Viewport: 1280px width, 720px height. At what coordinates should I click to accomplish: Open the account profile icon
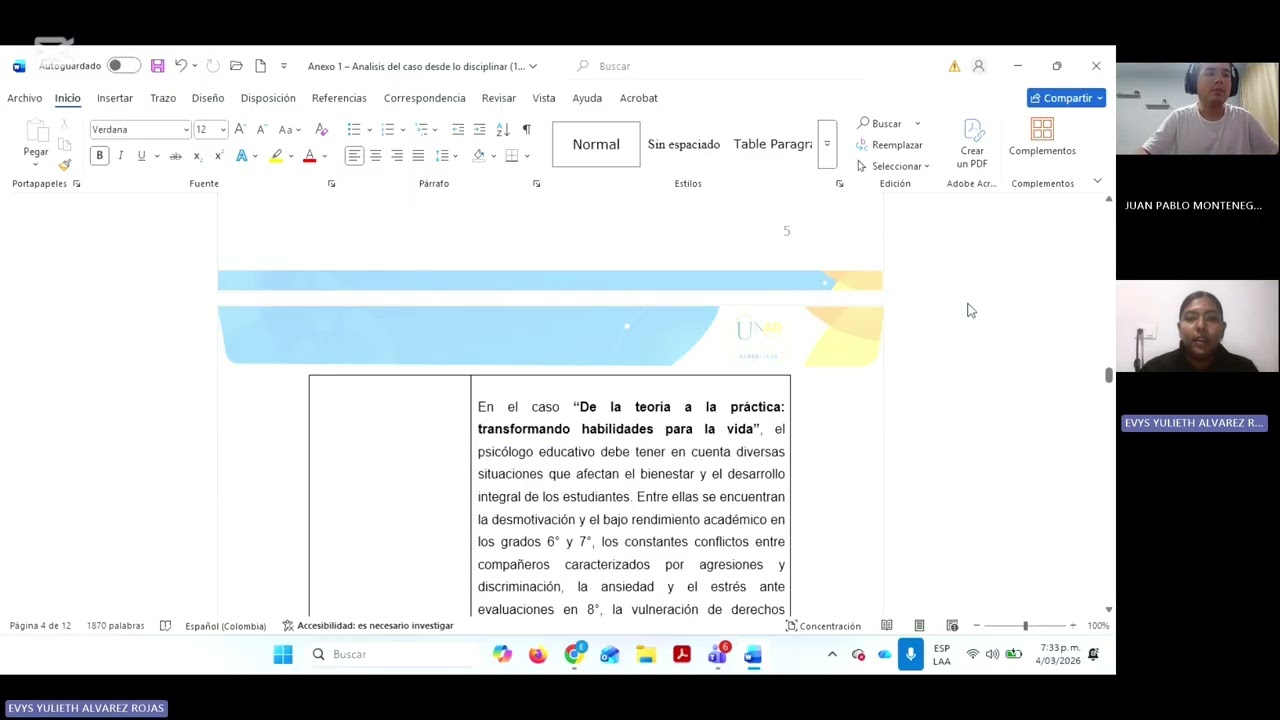978,66
